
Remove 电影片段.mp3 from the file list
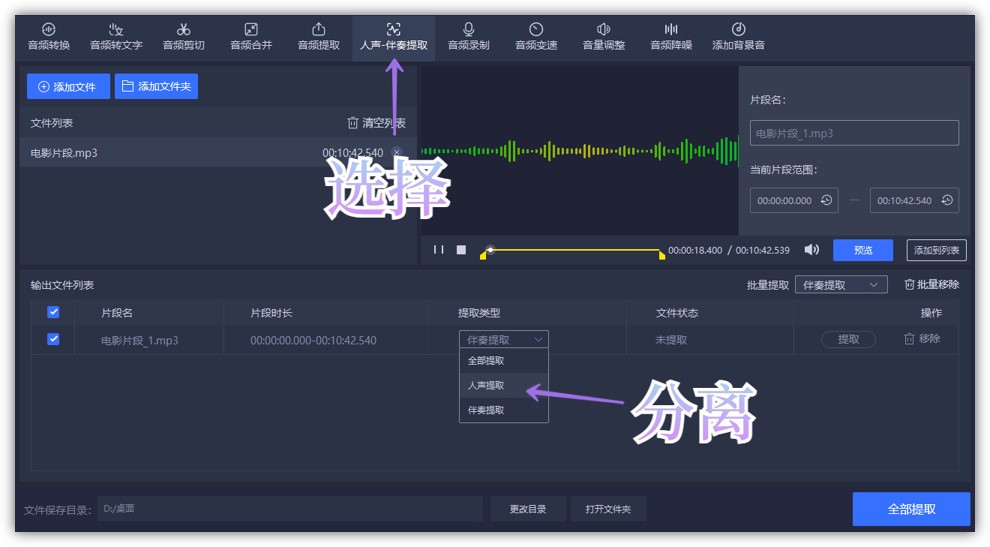396,153
